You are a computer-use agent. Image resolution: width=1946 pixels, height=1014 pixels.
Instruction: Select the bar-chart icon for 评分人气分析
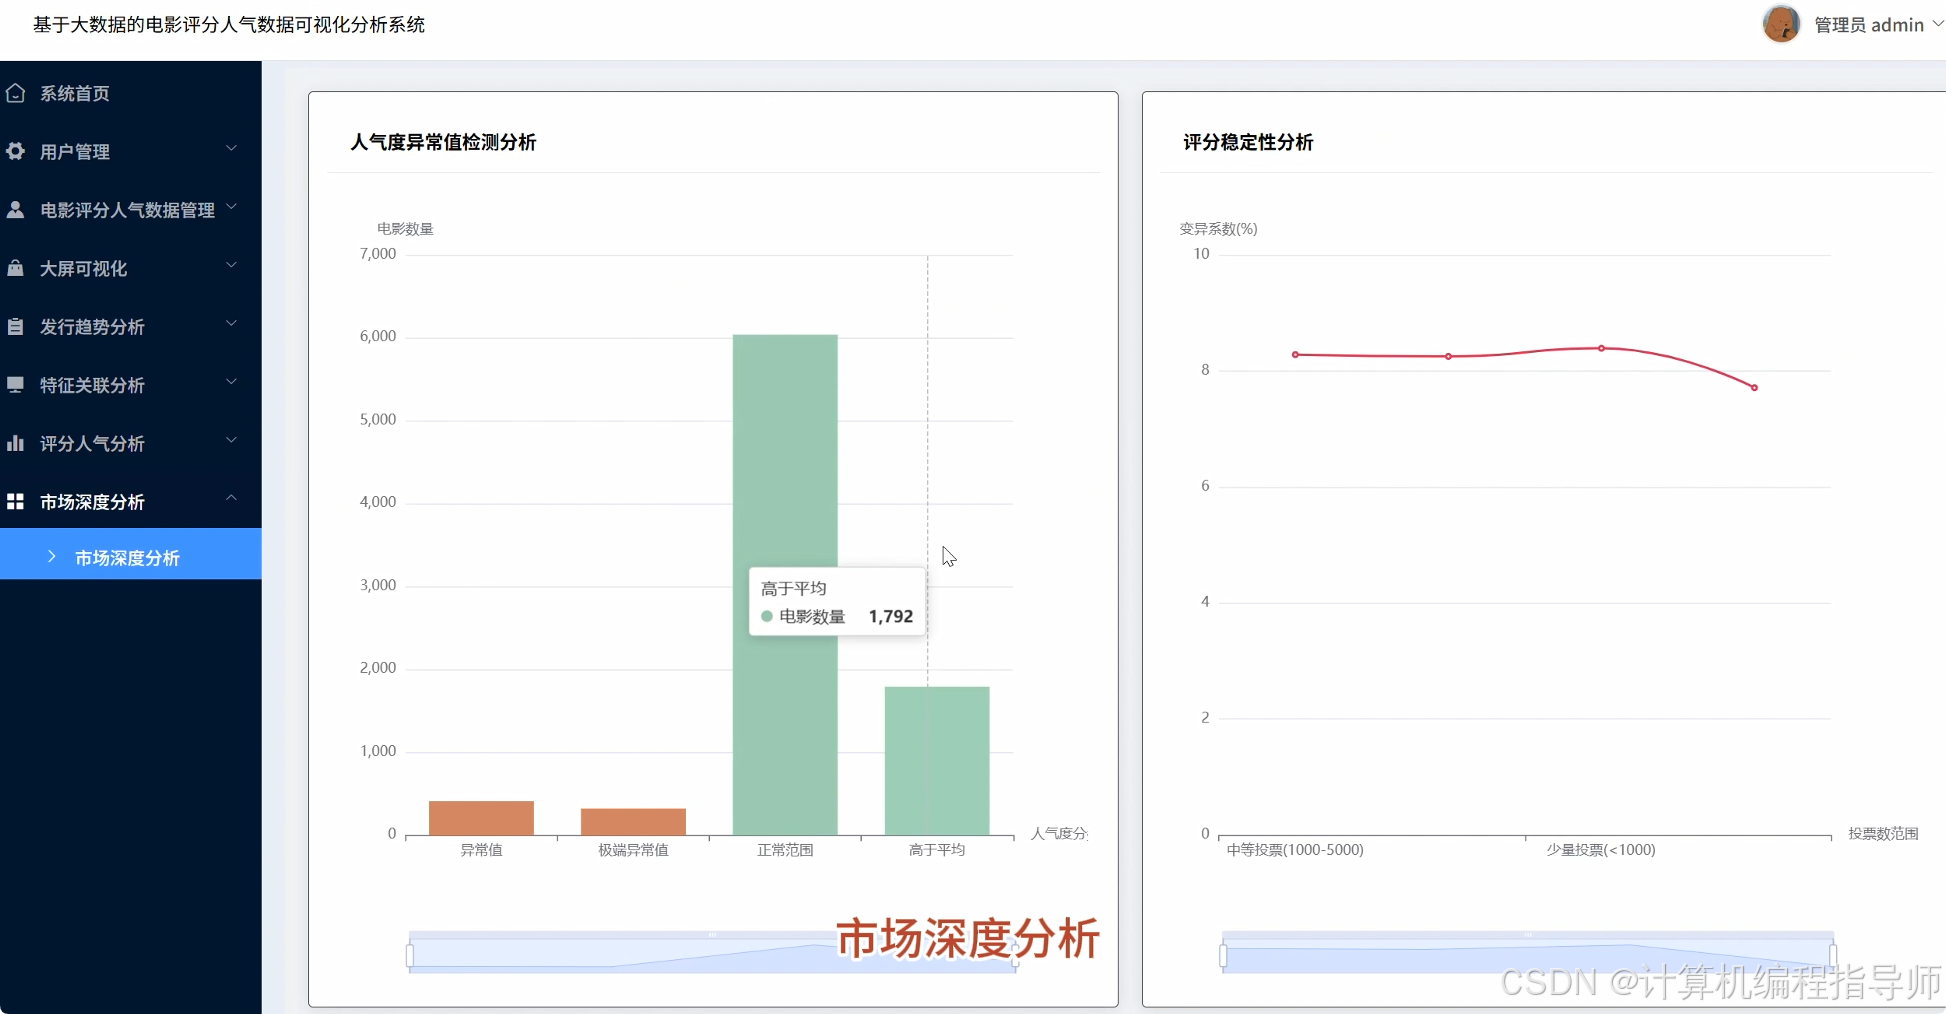[15, 442]
